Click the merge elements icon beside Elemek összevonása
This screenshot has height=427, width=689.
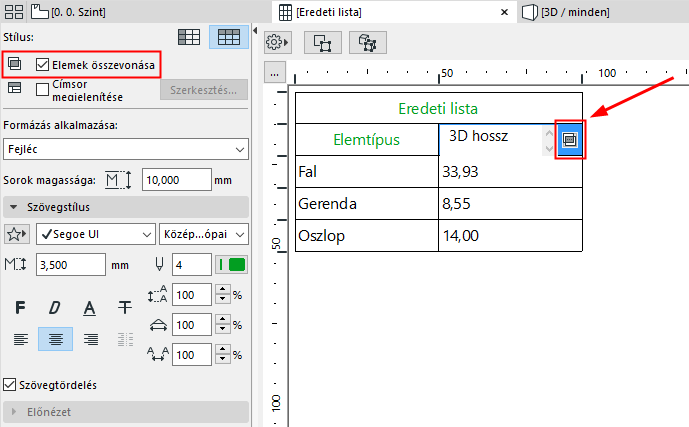click(x=15, y=64)
